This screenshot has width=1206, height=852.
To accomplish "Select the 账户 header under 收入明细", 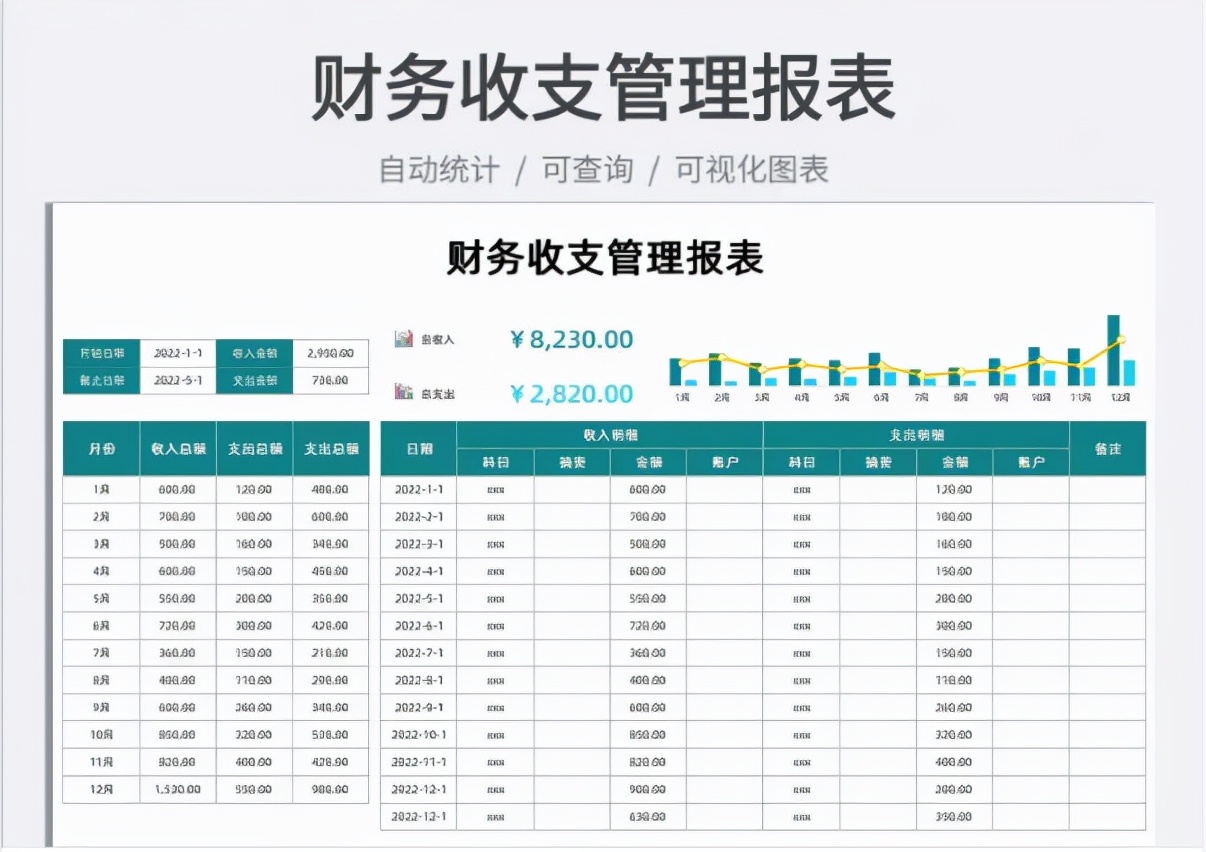I will click(x=724, y=462).
